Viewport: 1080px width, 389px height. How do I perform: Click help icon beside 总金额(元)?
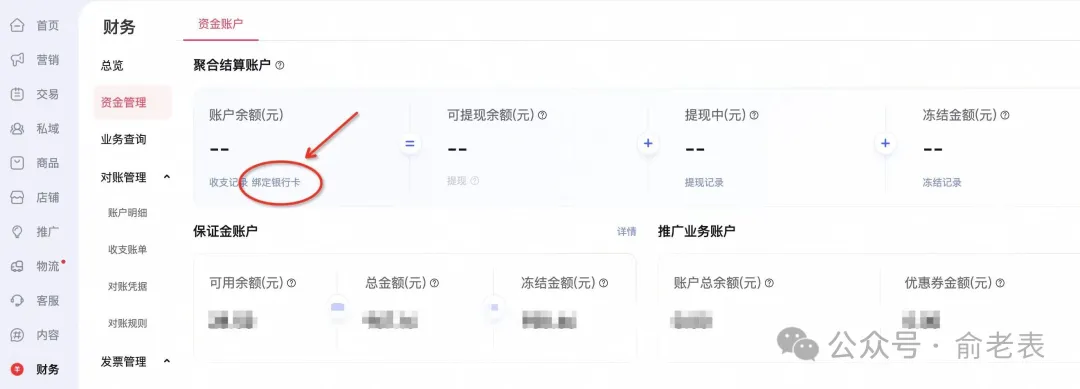click(x=434, y=283)
